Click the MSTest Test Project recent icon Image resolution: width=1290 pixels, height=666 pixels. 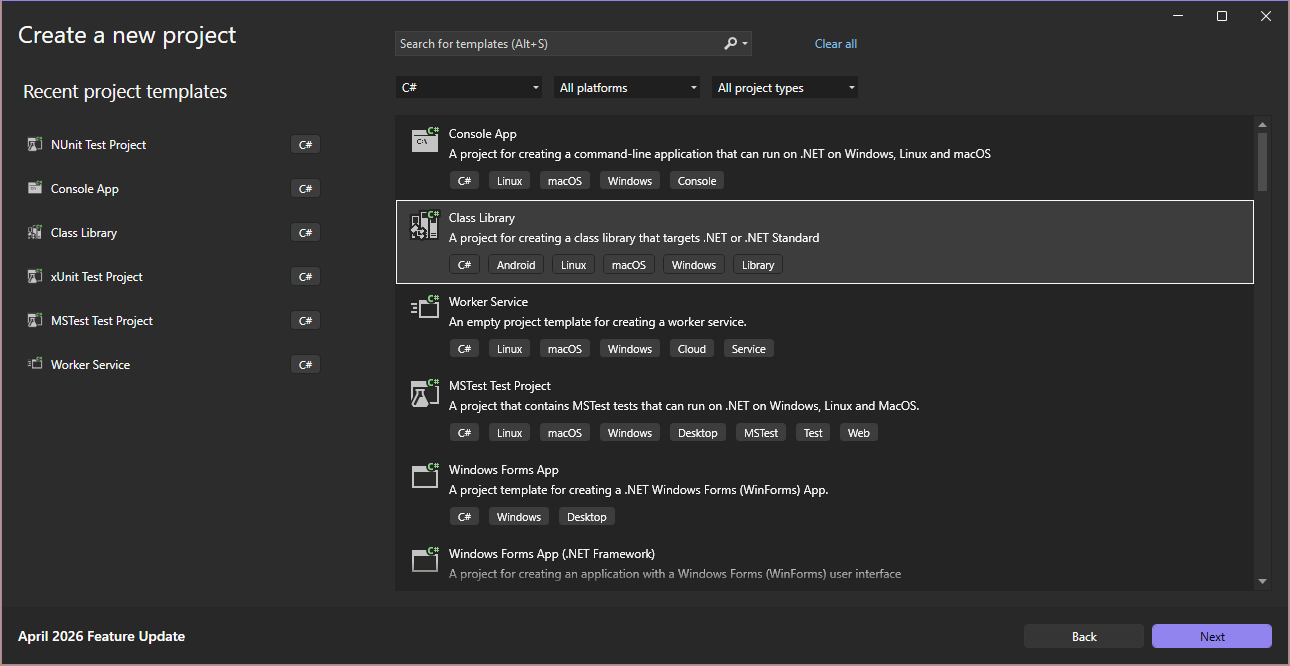[x=34, y=320]
